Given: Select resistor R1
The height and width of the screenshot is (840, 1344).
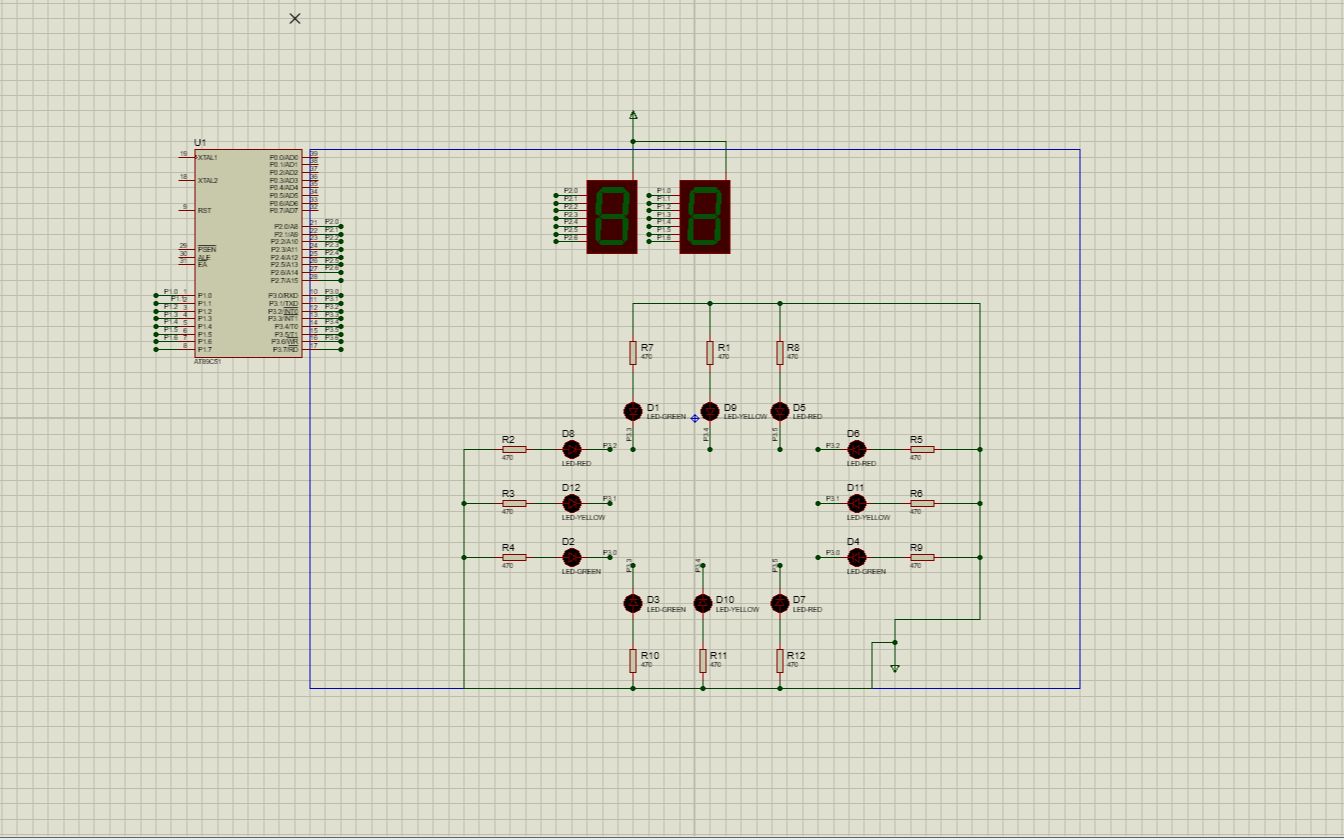Looking at the screenshot, I should [x=710, y=352].
